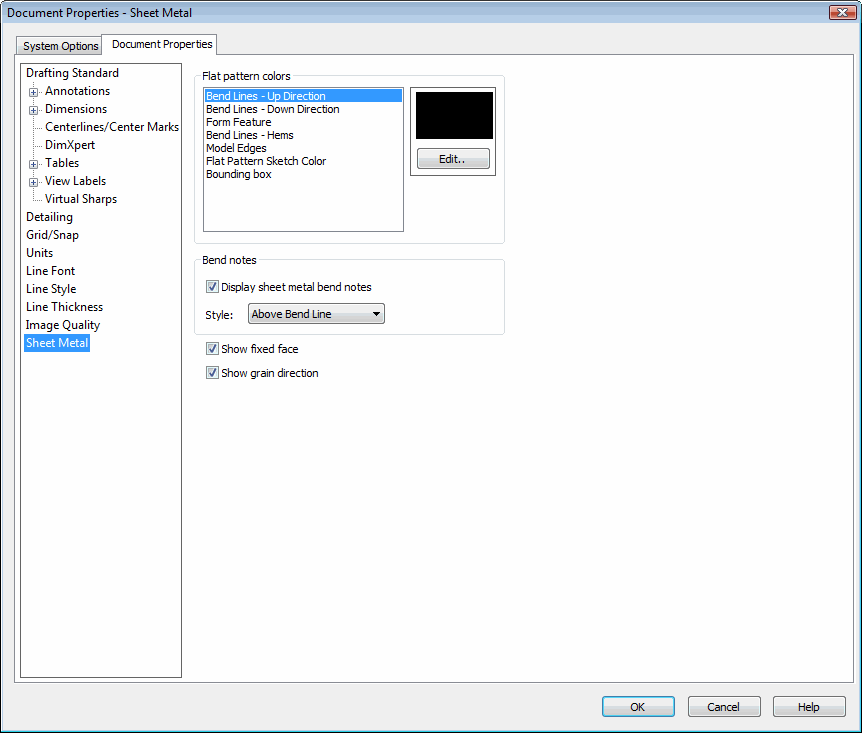This screenshot has width=862, height=733.
Task: Select Line Font in the tree
Action: point(51,271)
